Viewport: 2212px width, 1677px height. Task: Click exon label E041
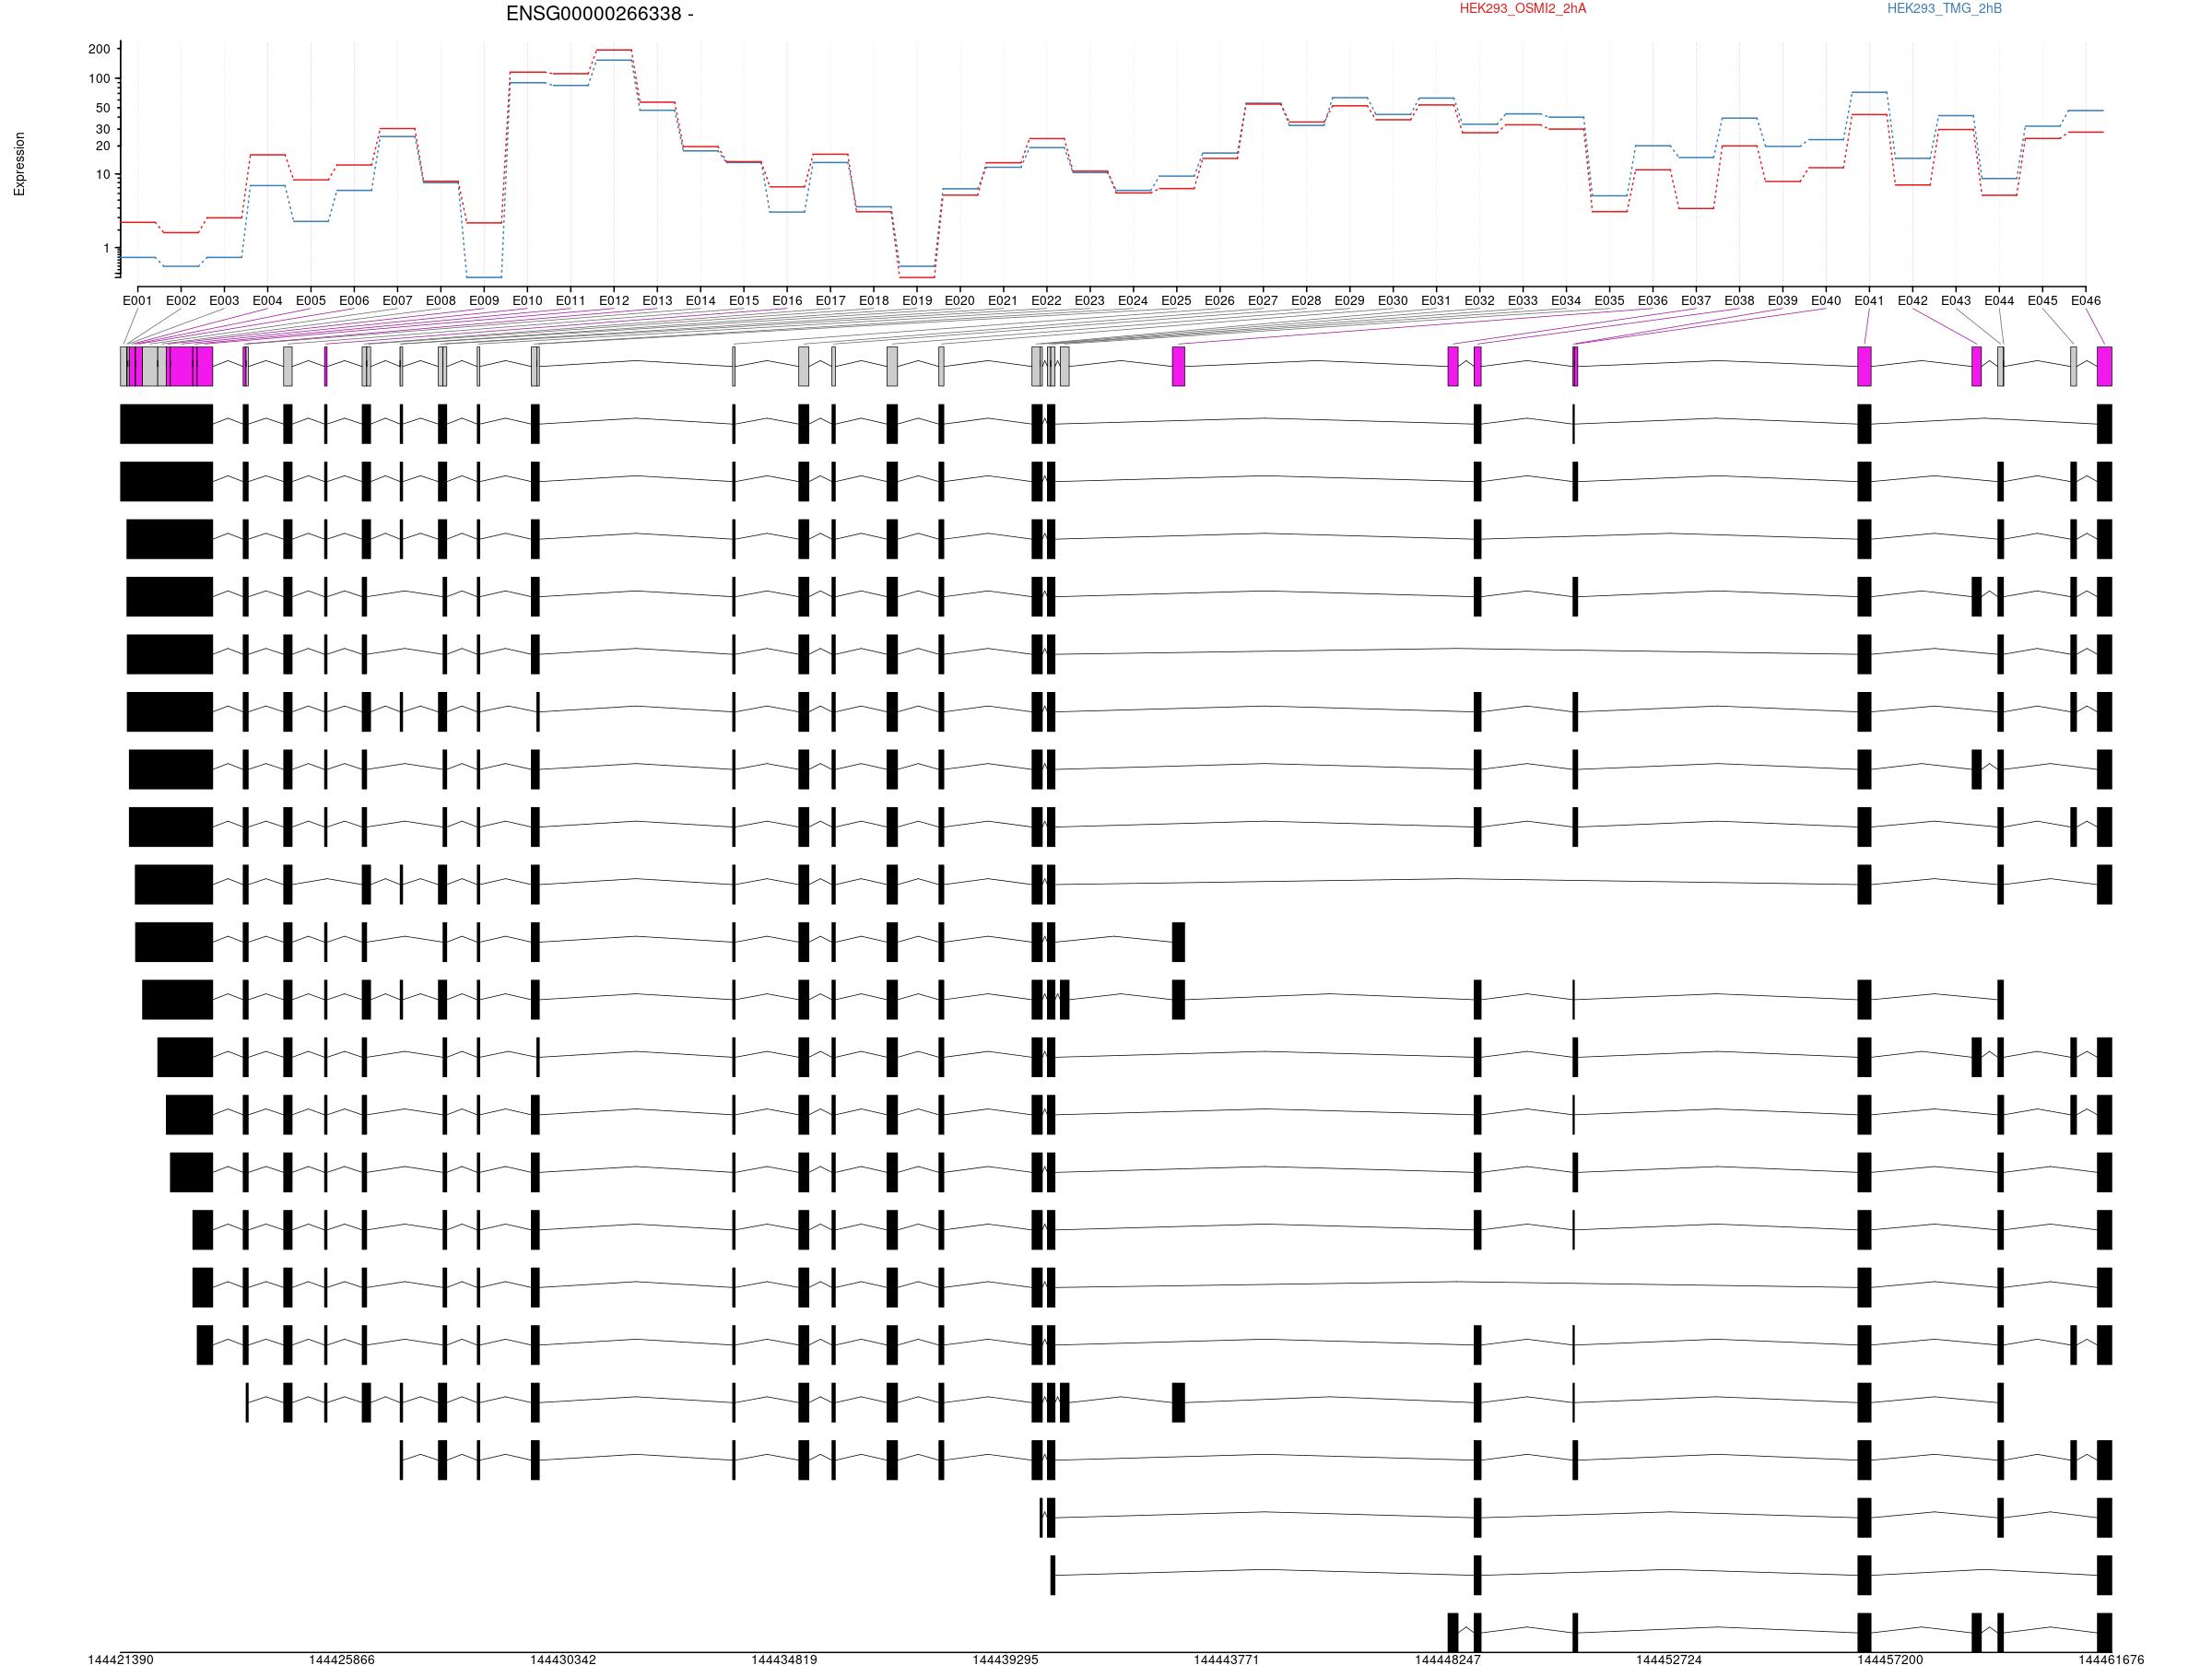pyautogui.click(x=1869, y=300)
